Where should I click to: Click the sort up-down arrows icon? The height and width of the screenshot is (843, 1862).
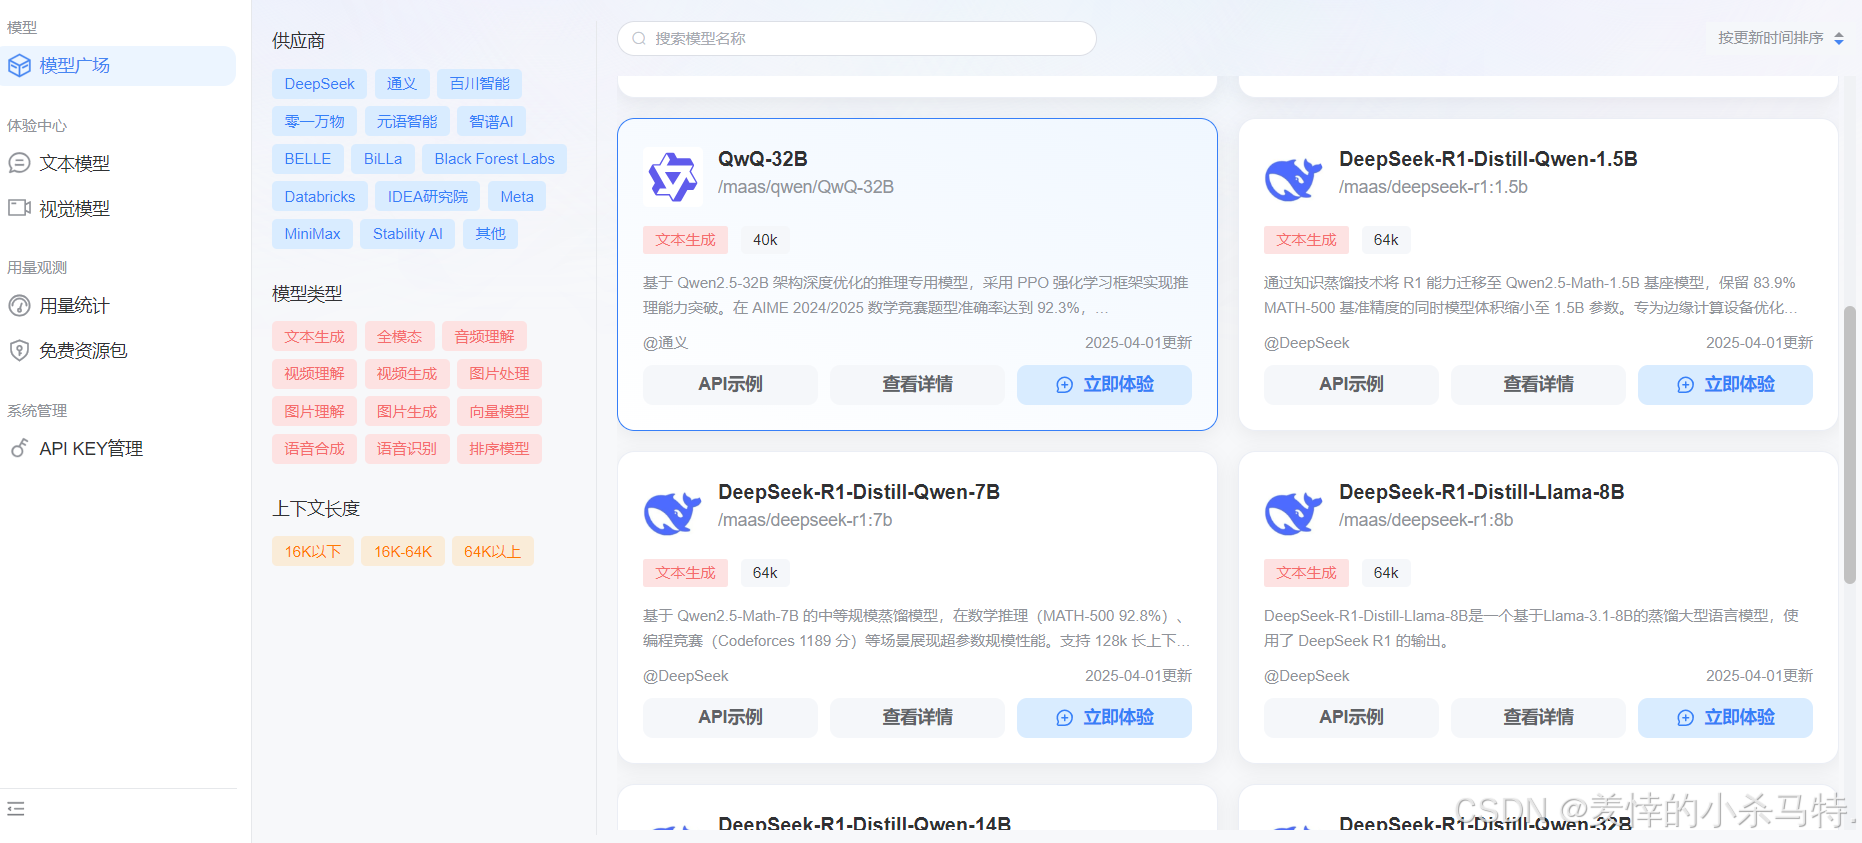coord(1838,38)
